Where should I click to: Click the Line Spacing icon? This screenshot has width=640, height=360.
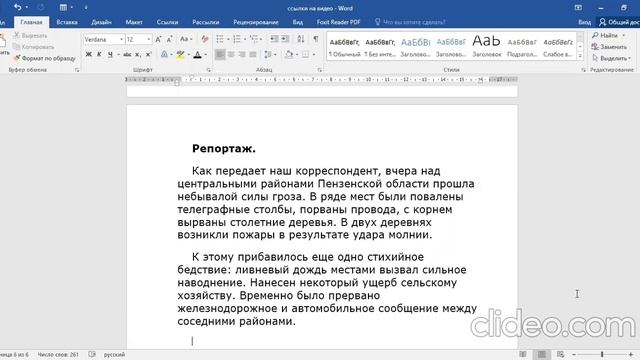click(x=268, y=54)
